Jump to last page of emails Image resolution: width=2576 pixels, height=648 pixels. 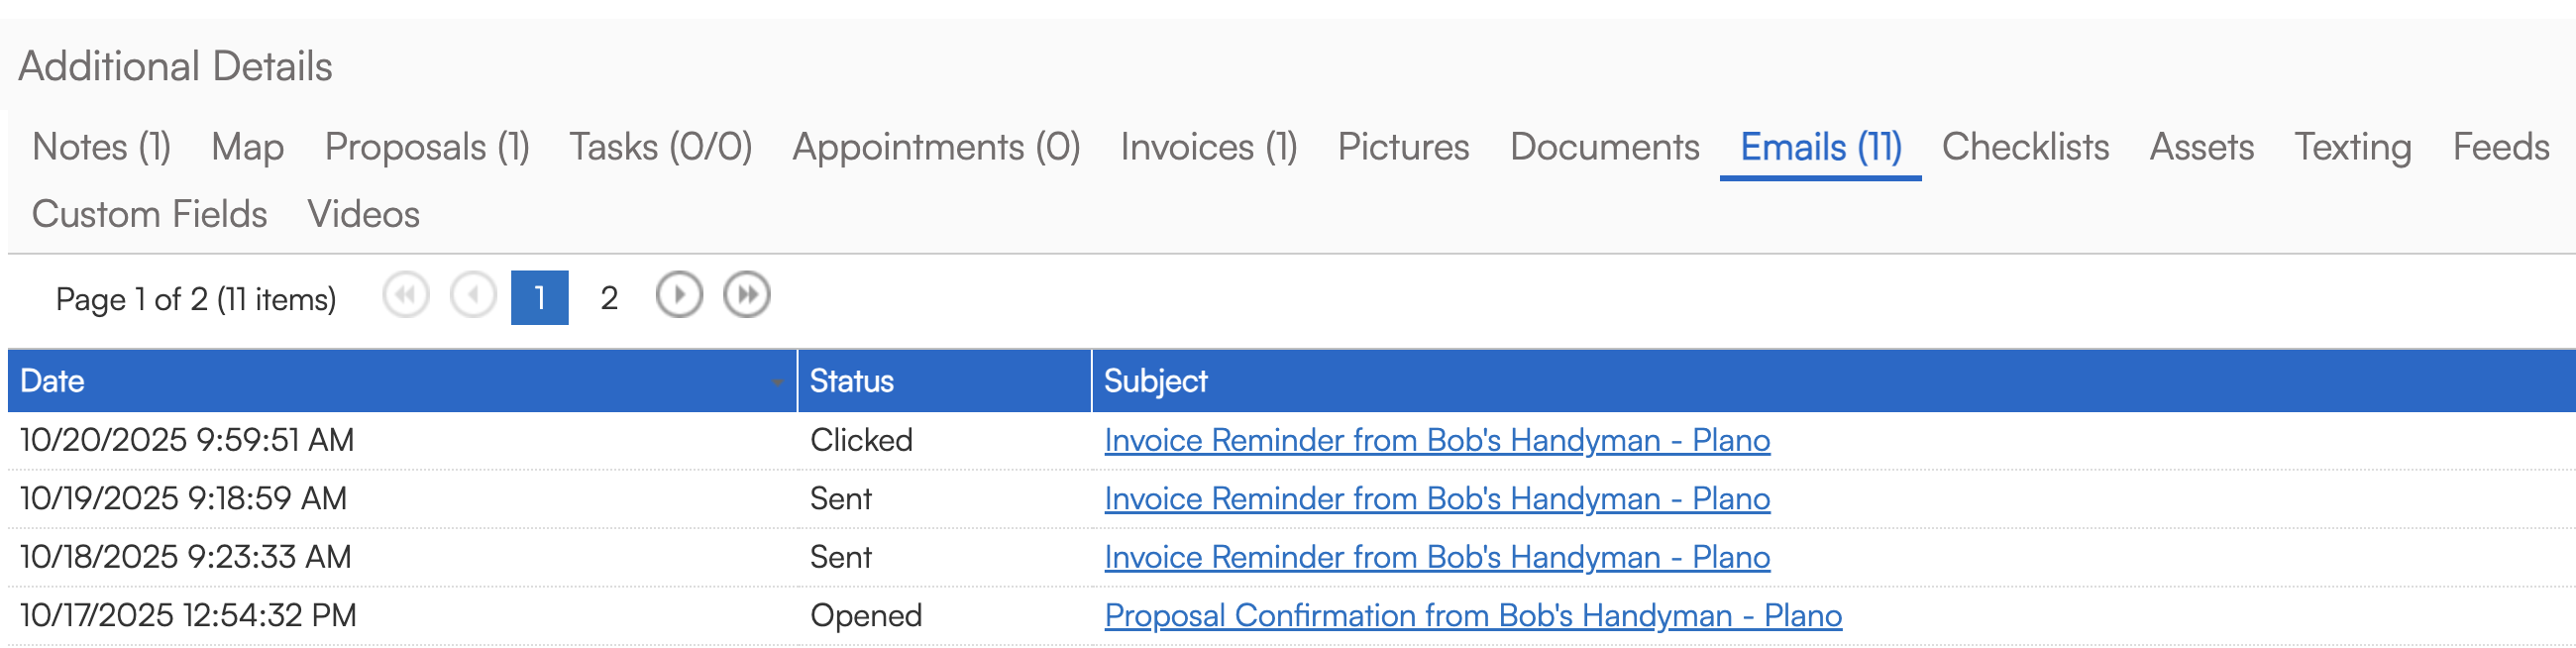747,296
